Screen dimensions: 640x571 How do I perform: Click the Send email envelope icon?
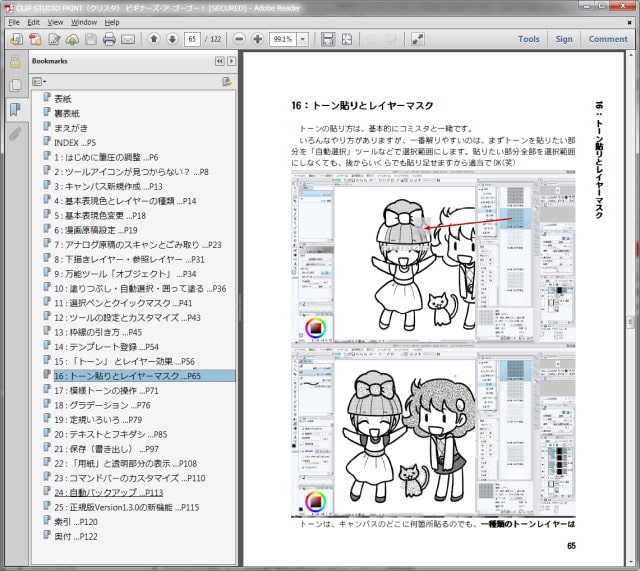(128, 39)
